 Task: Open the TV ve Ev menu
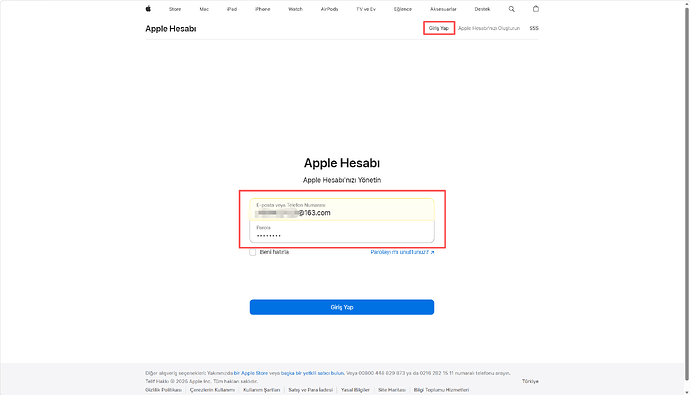(x=366, y=9)
